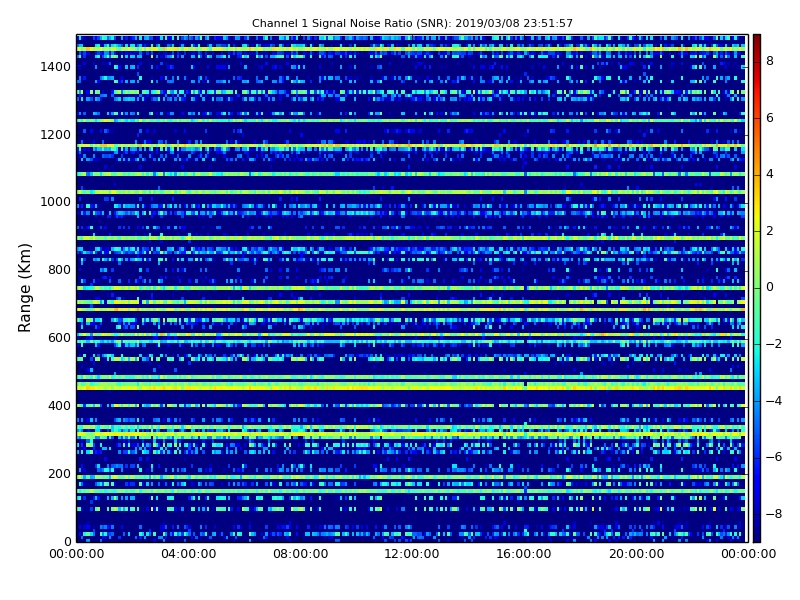
Task: Click the y-axis tick label 1000
Action: click(x=56, y=202)
